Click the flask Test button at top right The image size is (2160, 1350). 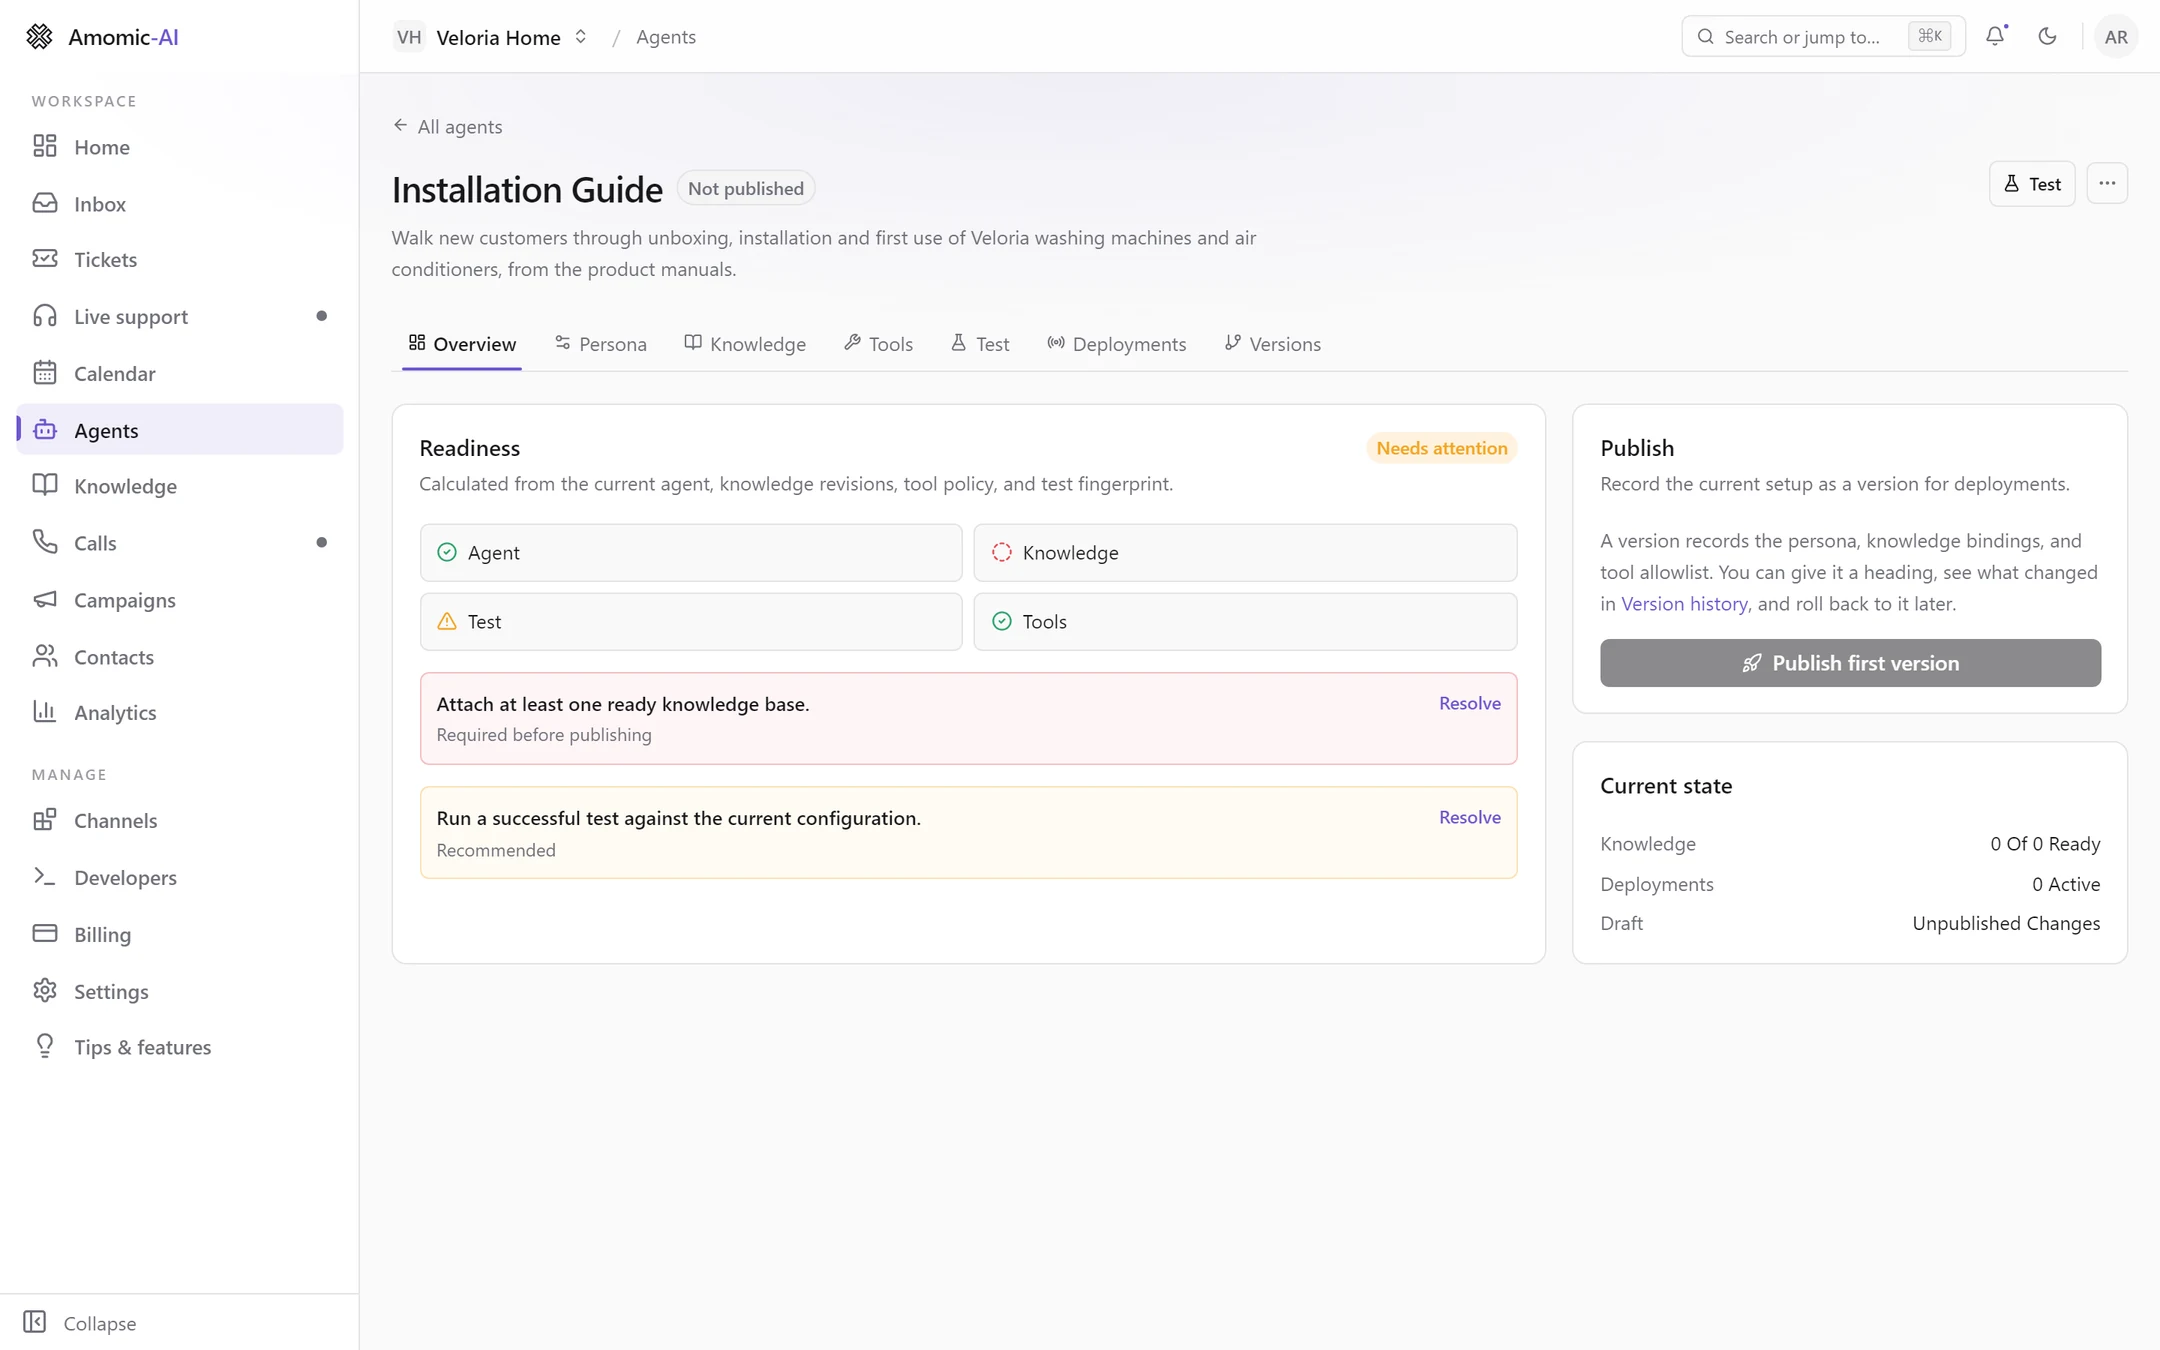(x=2032, y=183)
